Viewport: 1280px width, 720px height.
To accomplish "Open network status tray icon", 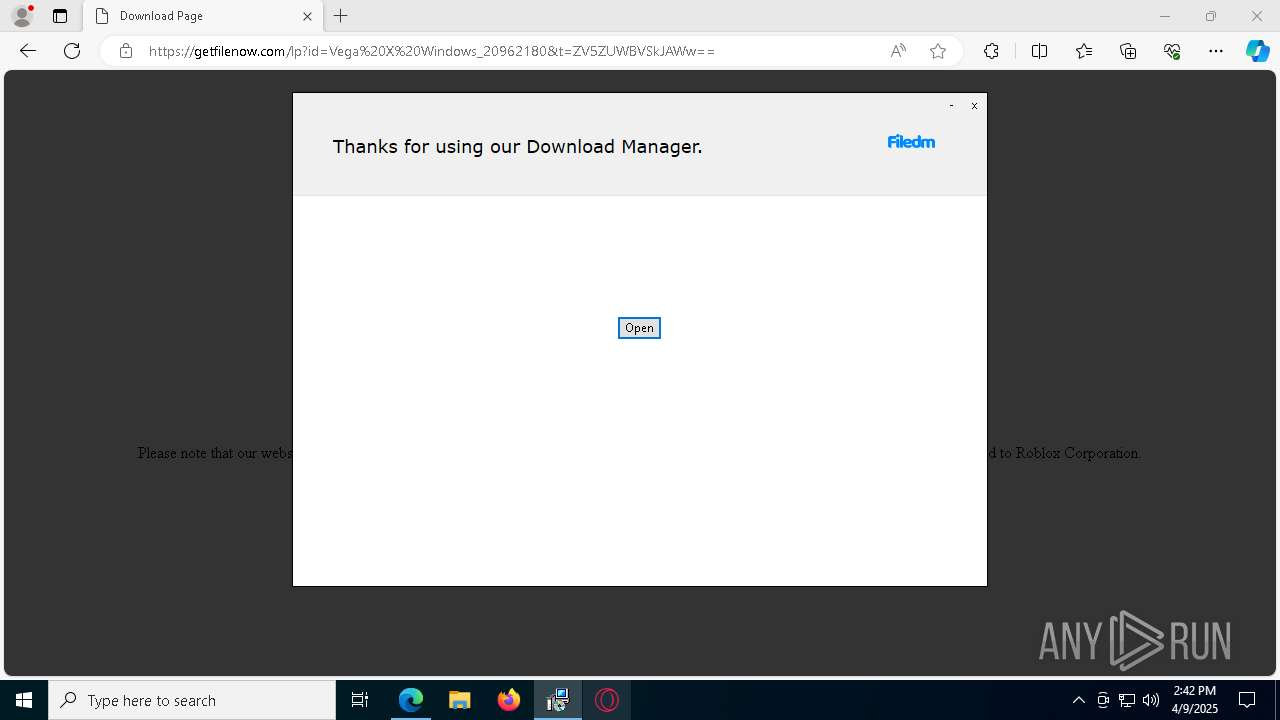I will pos(1127,700).
